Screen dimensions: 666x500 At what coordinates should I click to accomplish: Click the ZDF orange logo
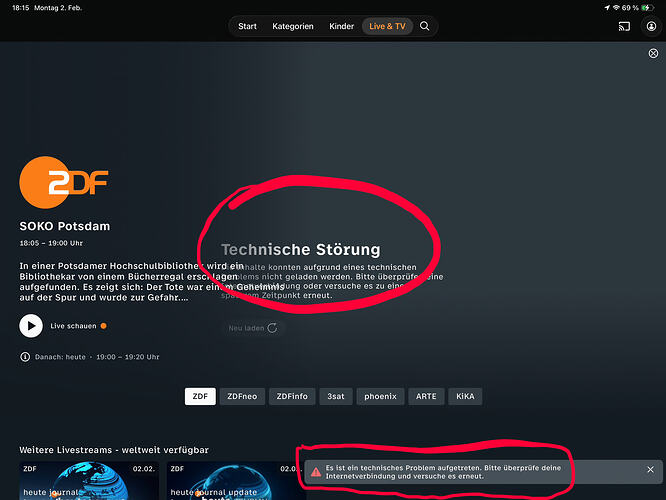click(63, 182)
